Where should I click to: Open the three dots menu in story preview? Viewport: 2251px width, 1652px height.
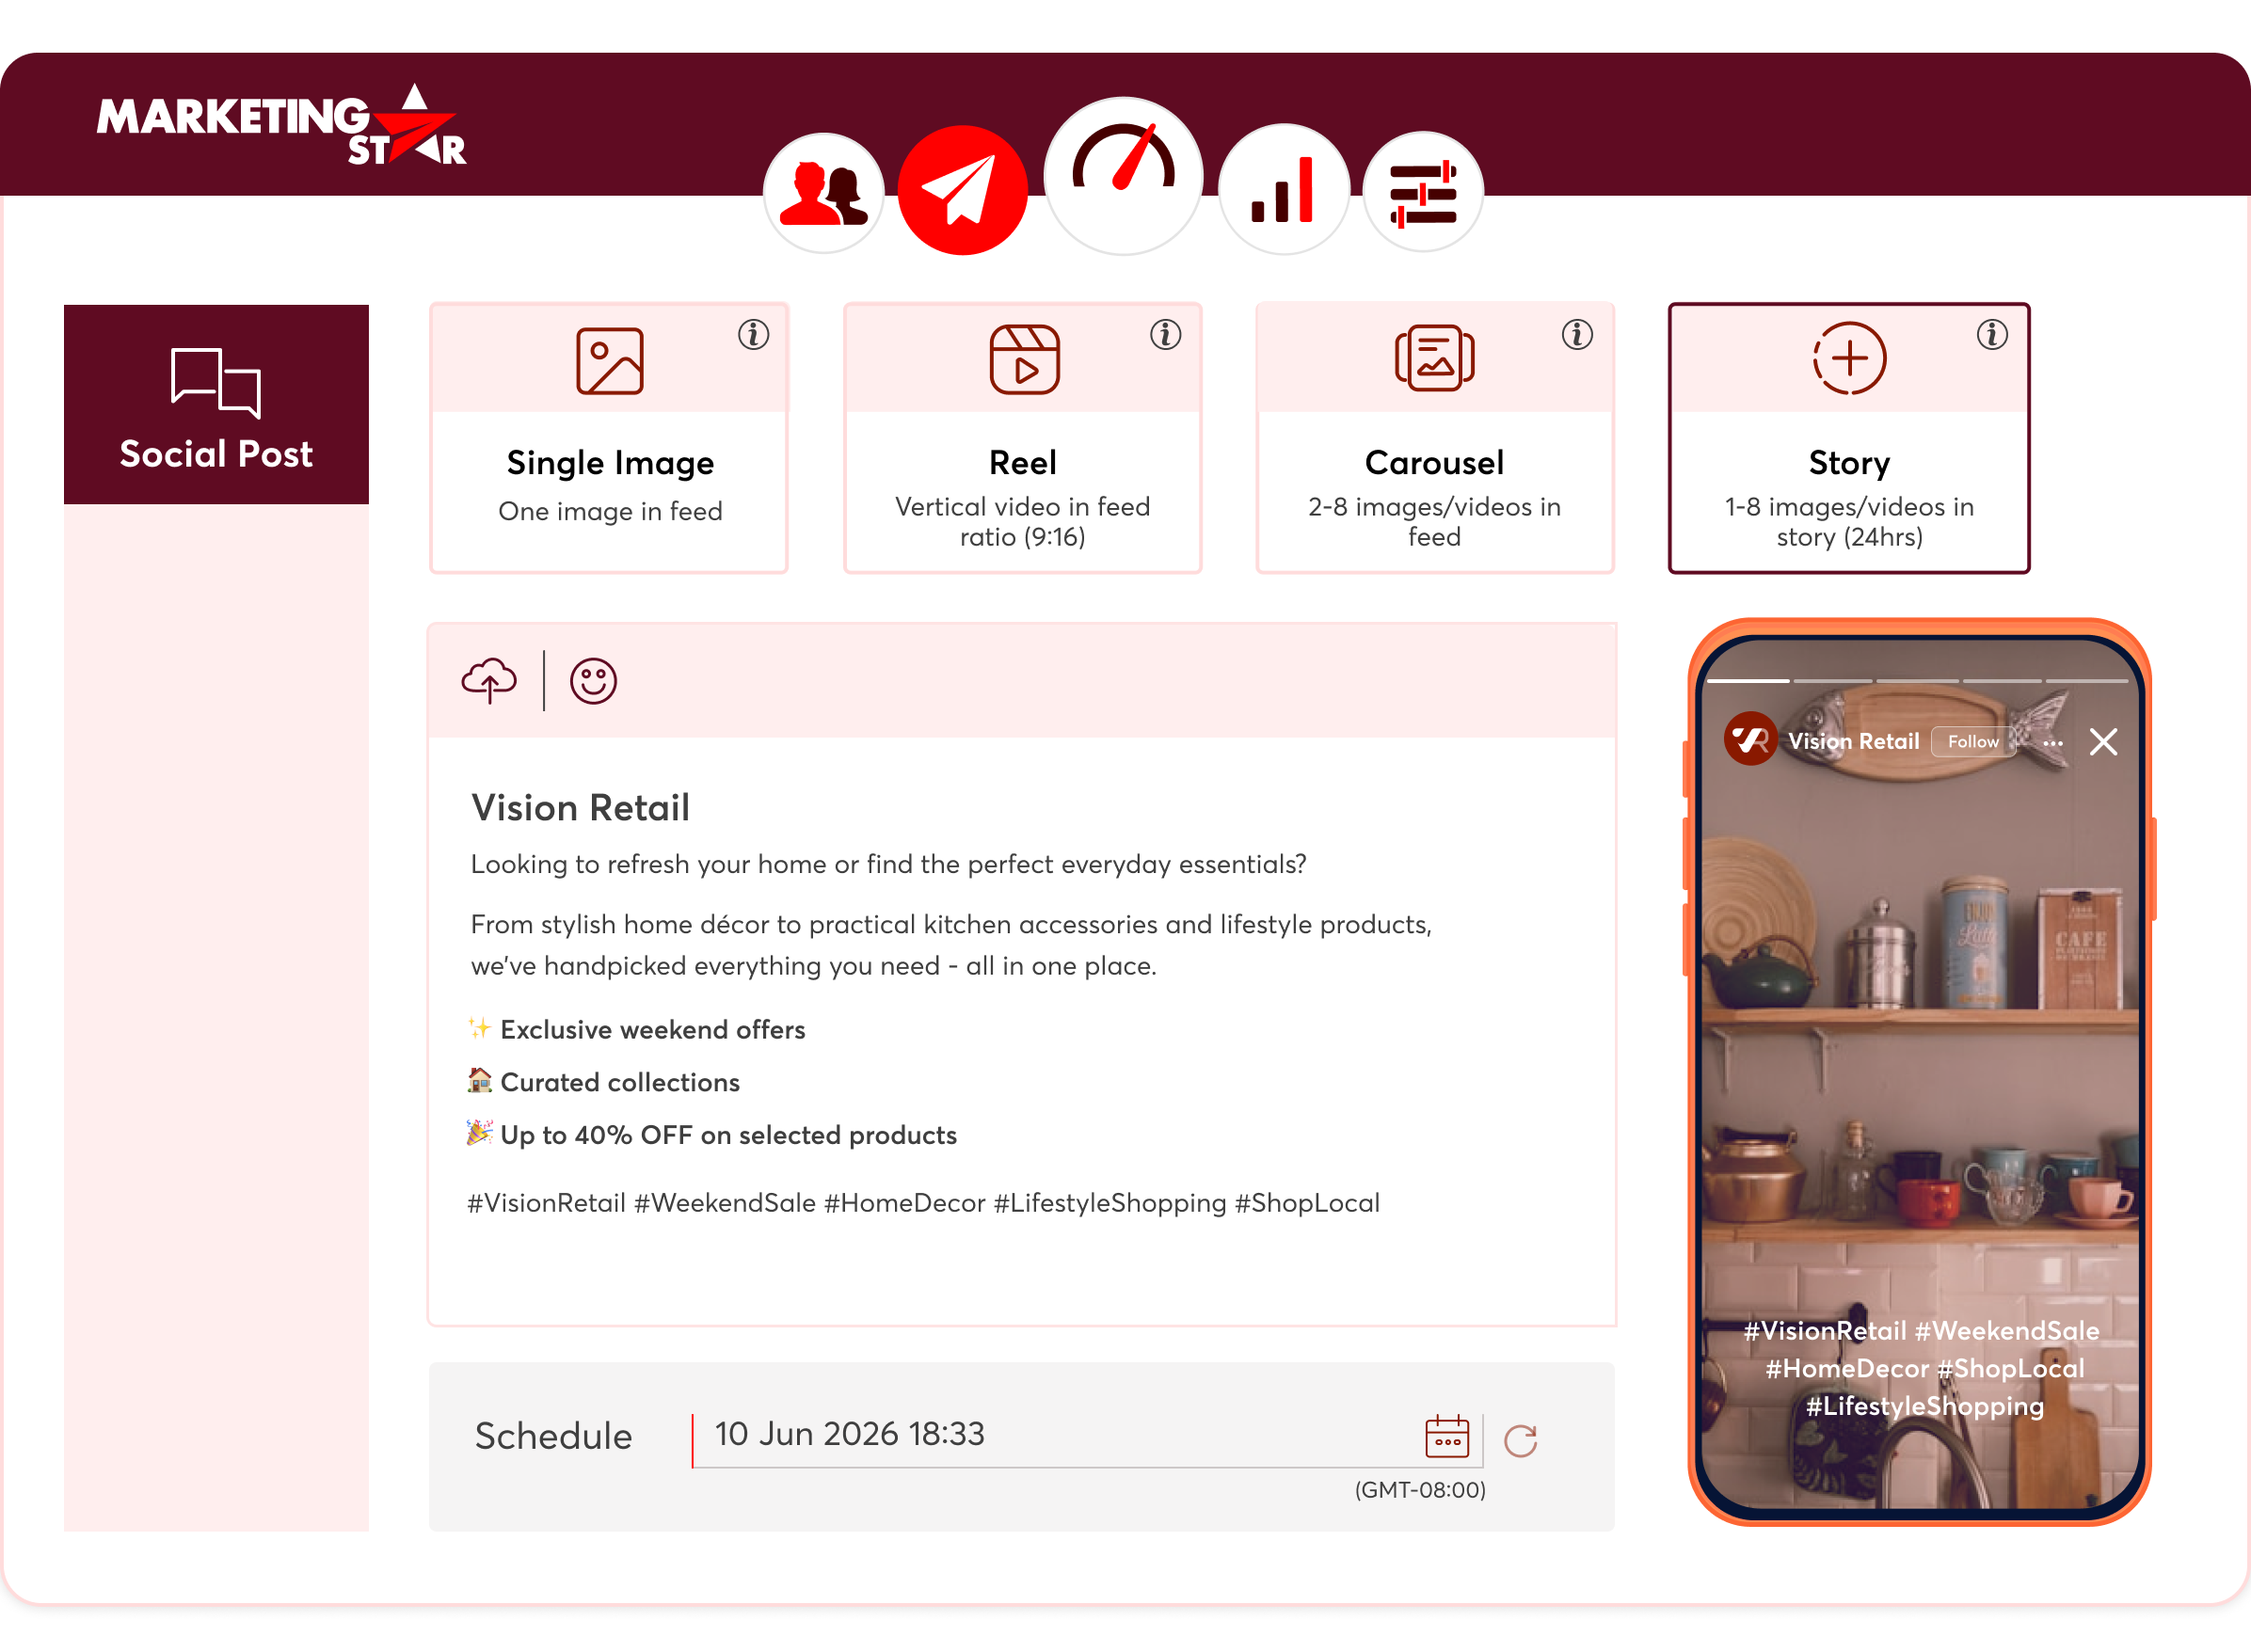coord(2053,743)
